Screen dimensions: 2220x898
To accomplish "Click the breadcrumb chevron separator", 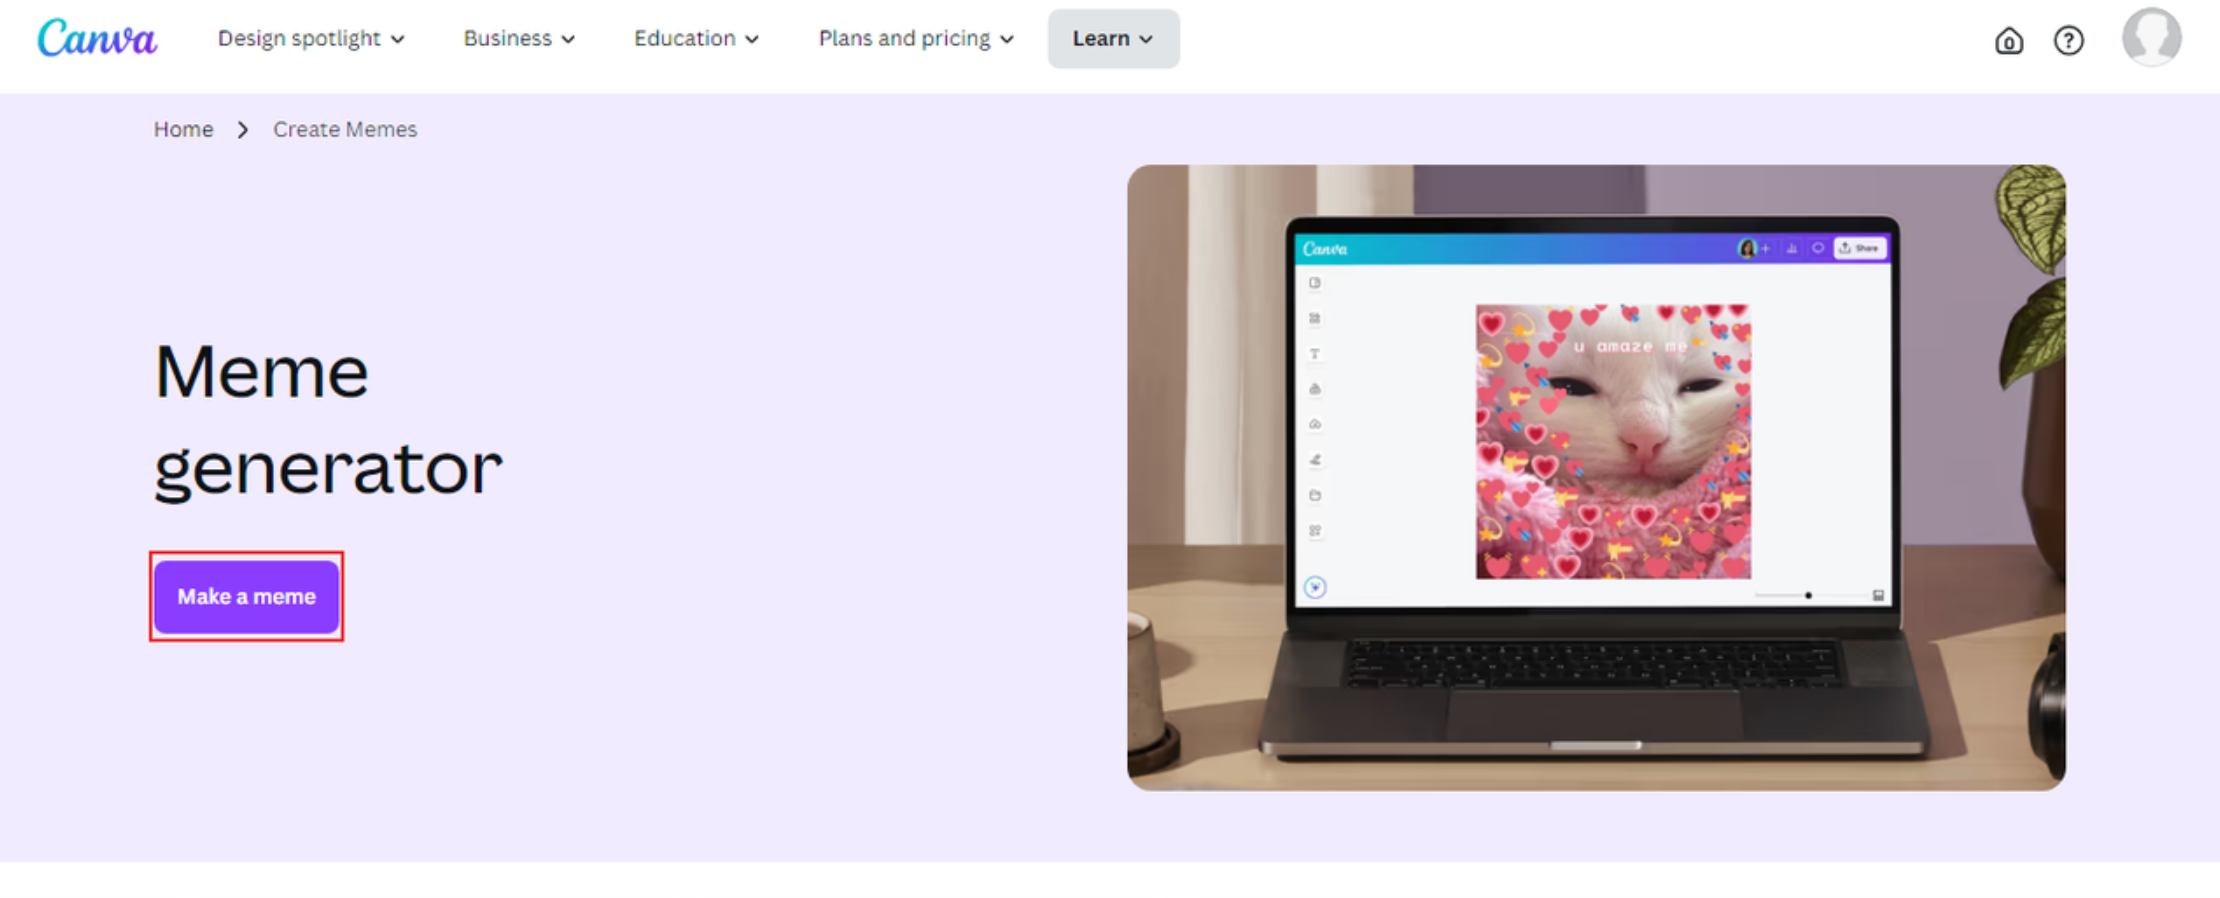I will click(x=243, y=130).
